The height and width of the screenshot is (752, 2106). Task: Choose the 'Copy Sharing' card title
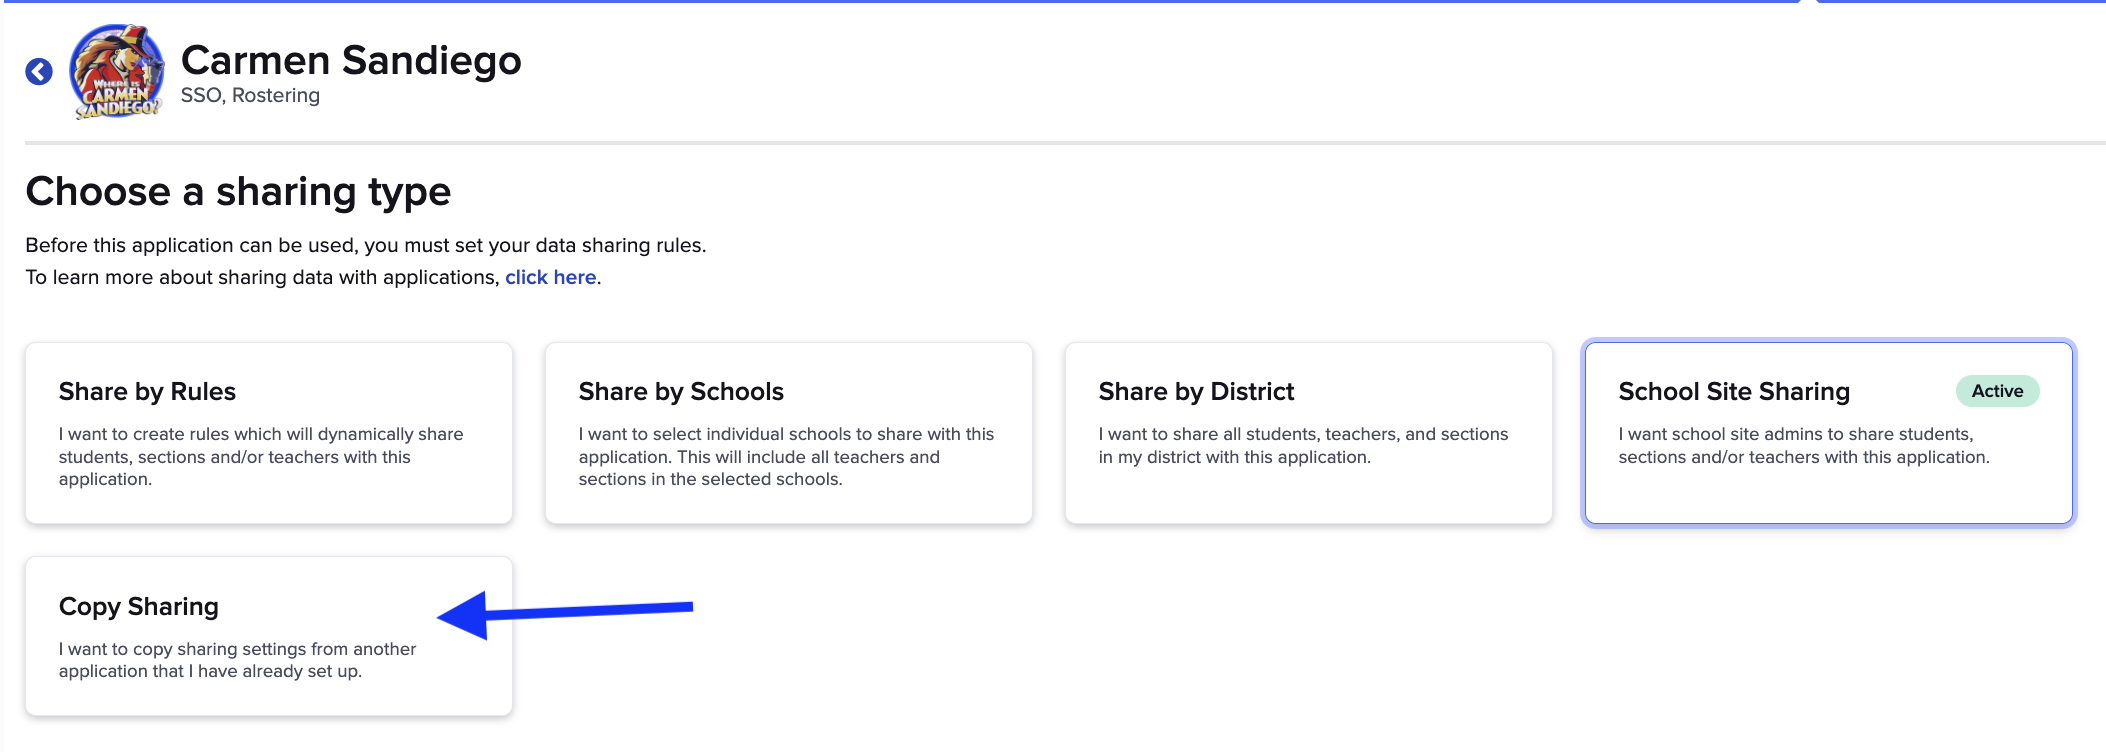coord(139,606)
